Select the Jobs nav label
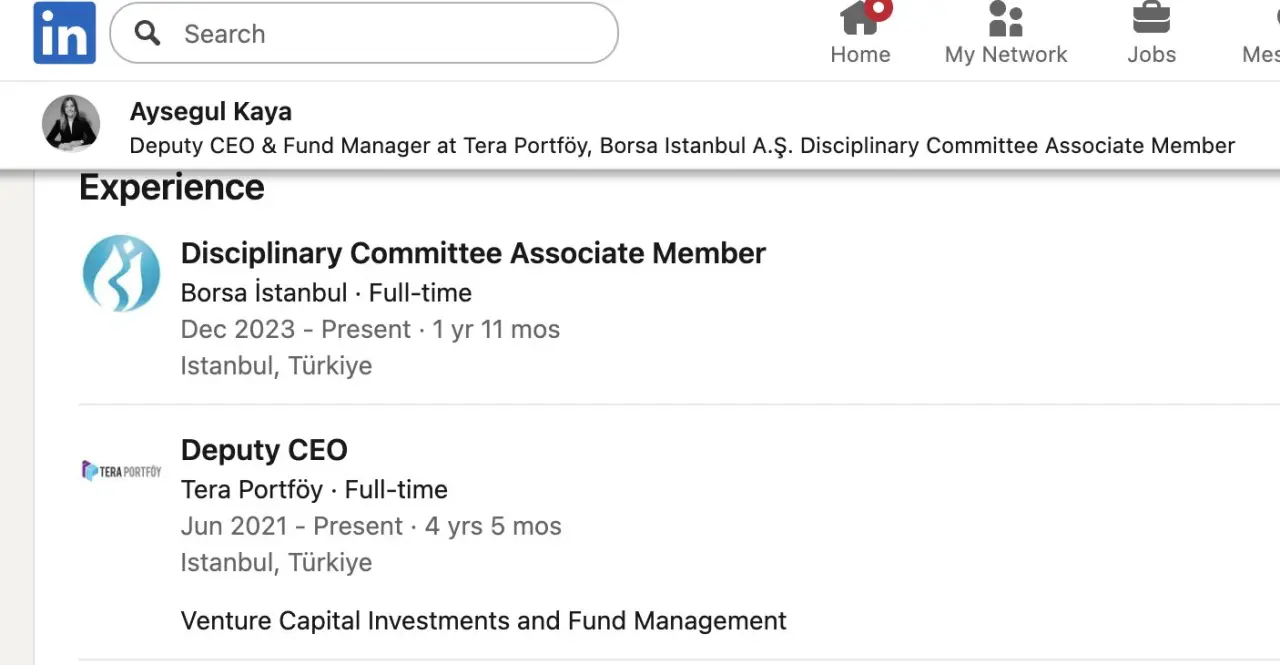1280x665 pixels. 1151,55
